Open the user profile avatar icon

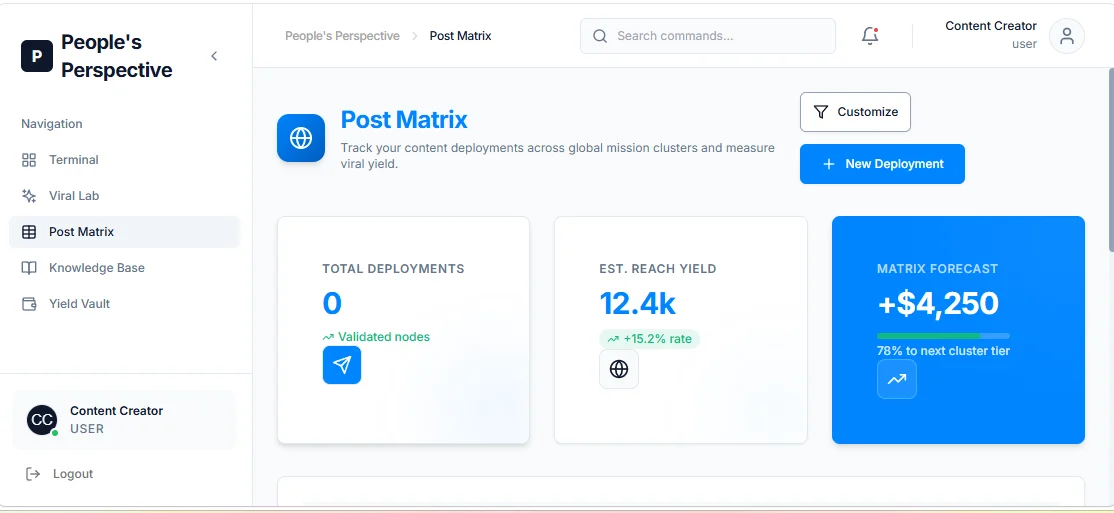[x=1067, y=36]
